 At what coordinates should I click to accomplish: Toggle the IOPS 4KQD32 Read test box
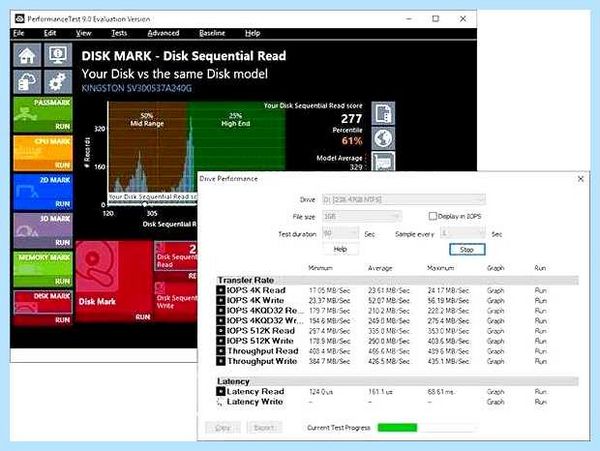pos(221,311)
